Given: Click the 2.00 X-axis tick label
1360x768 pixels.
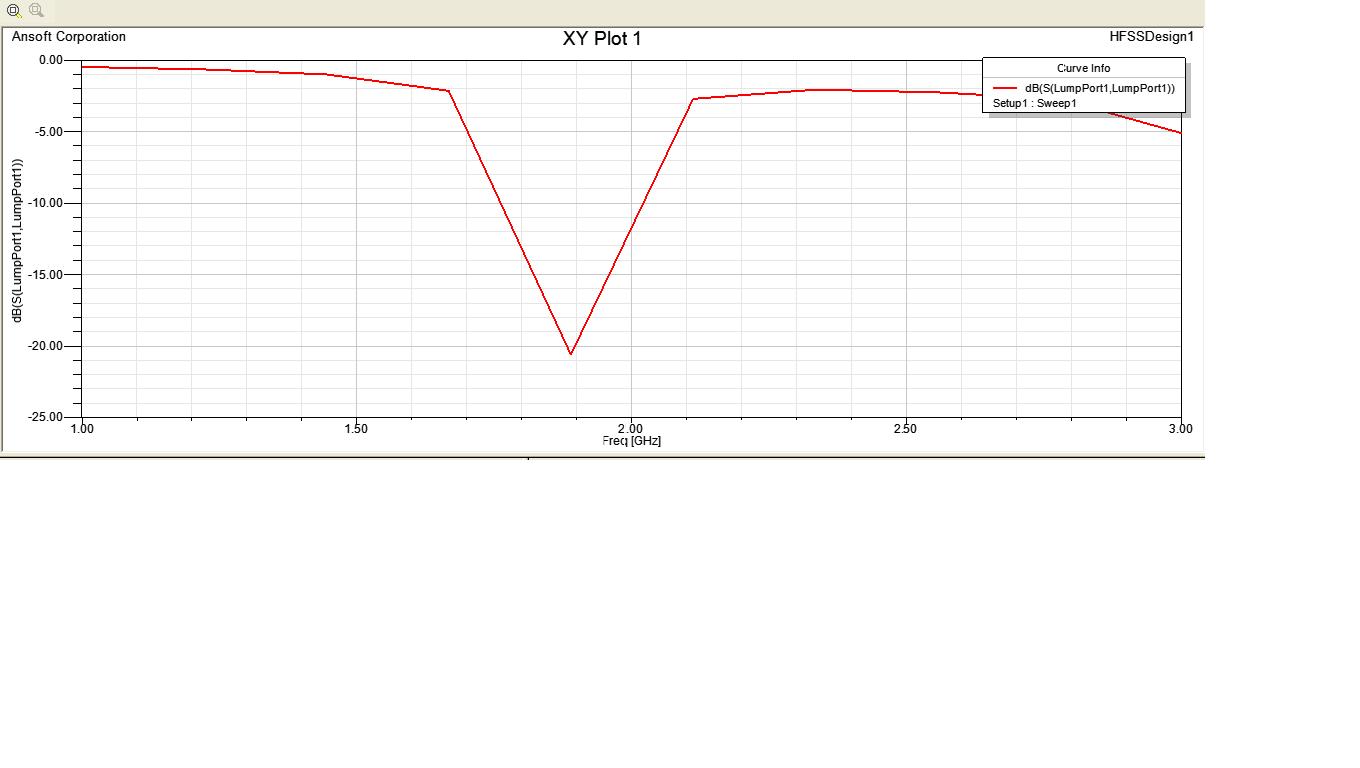Looking at the screenshot, I should (x=631, y=429).
